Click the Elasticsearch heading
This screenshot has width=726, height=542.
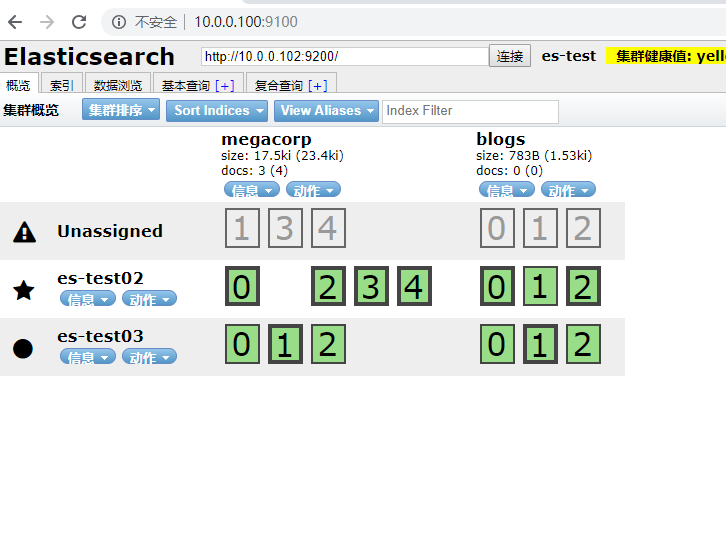pos(89,56)
